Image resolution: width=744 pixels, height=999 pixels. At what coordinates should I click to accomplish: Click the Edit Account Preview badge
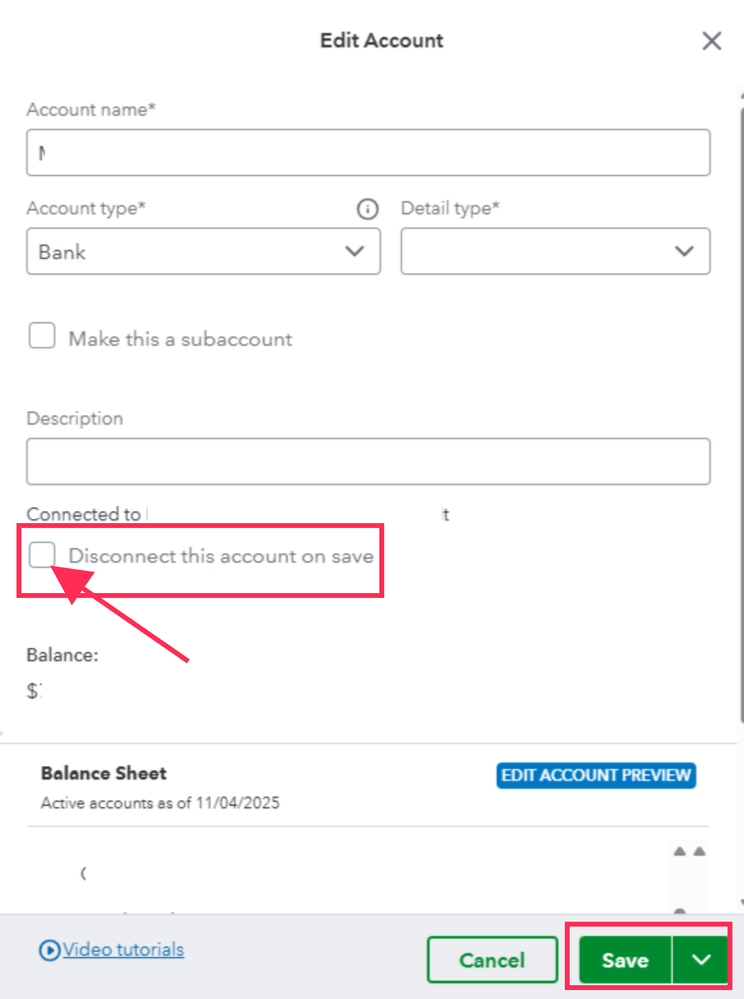[596, 775]
